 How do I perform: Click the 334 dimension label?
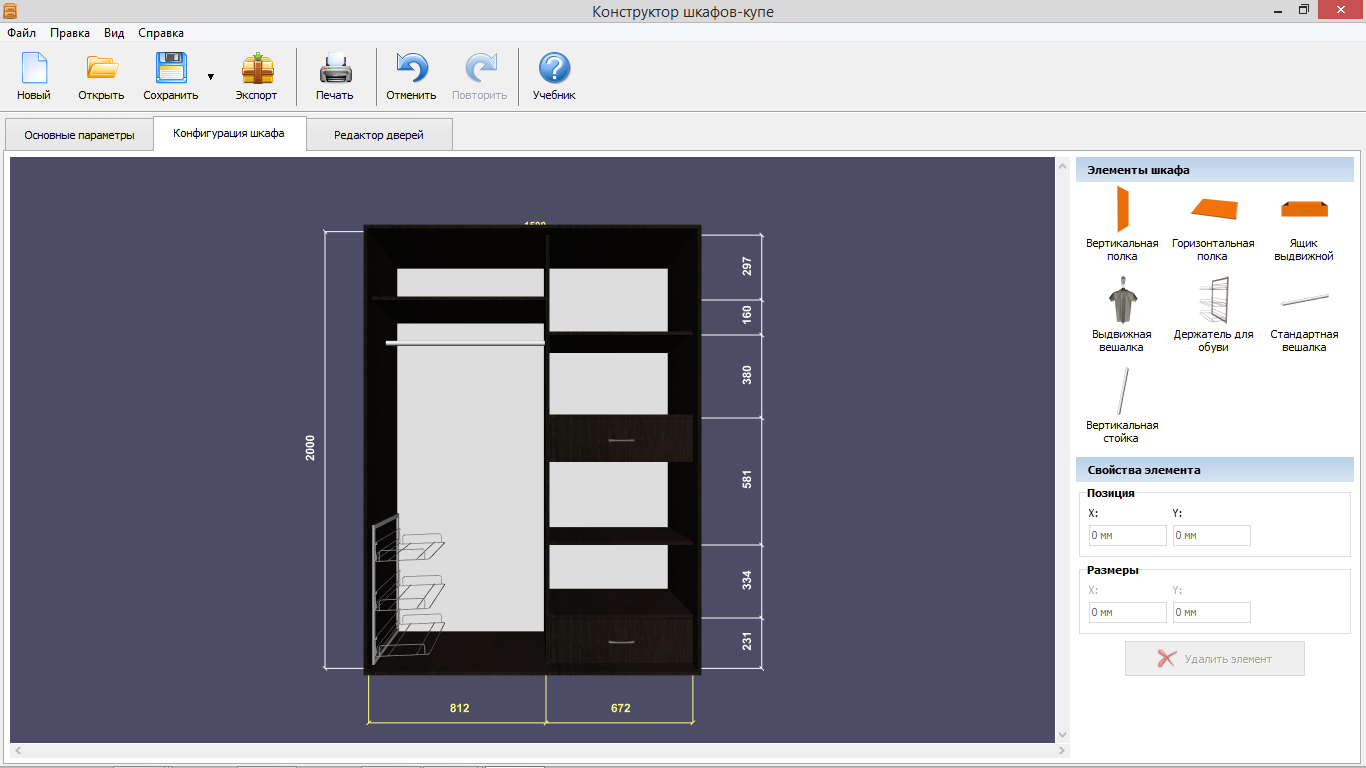[x=747, y=580]
